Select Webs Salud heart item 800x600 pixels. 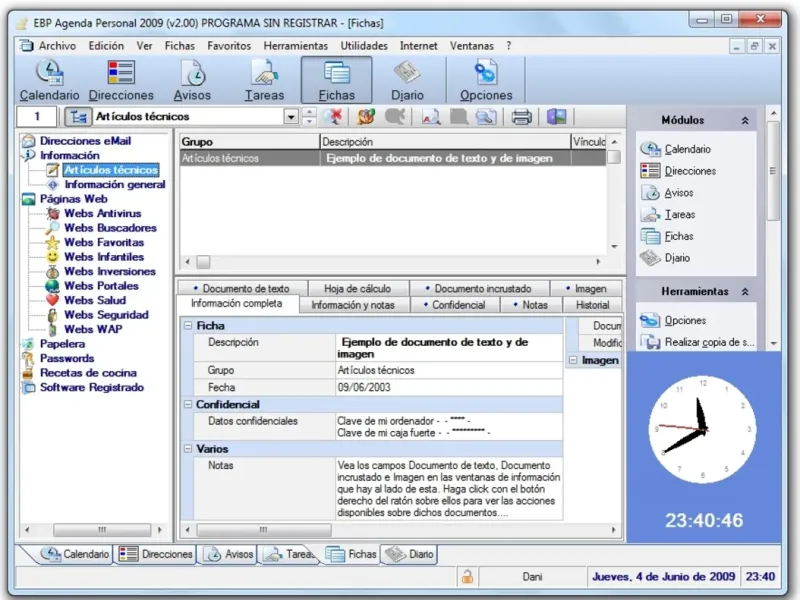pos(95,300)
